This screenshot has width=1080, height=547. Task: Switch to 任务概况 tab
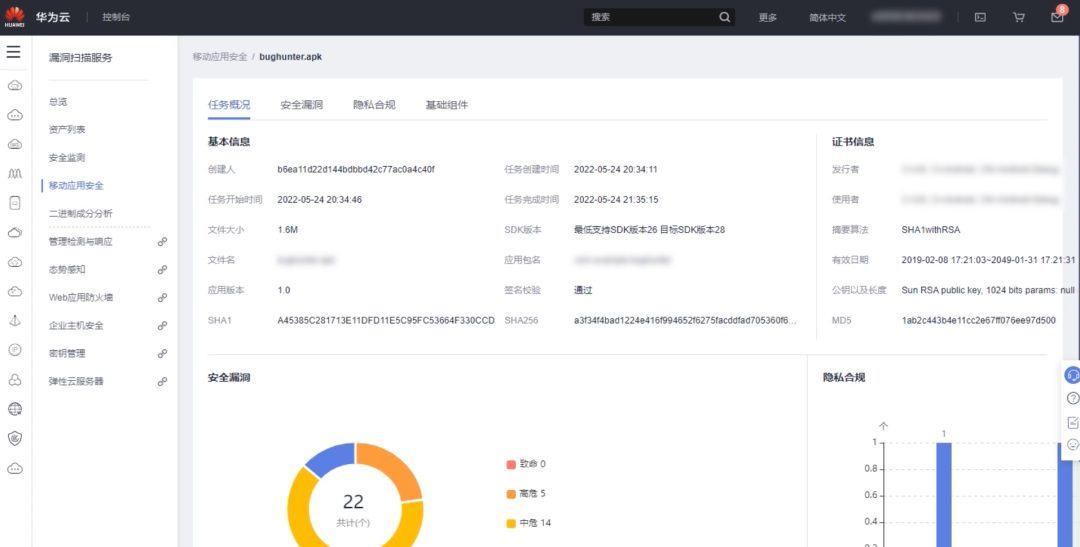(229, 105)
